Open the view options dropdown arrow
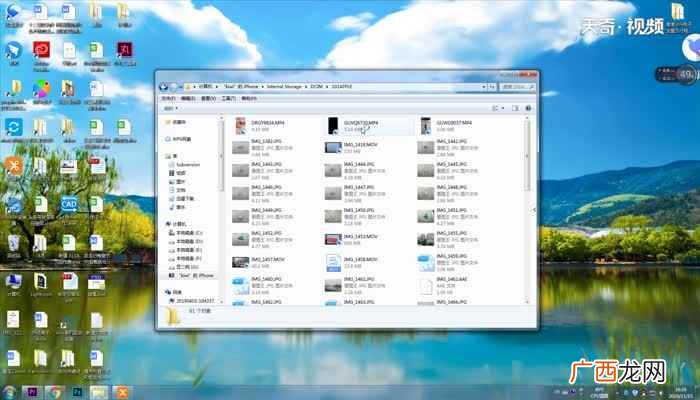Screen dimensions: 700x400 tap(503, 108)
